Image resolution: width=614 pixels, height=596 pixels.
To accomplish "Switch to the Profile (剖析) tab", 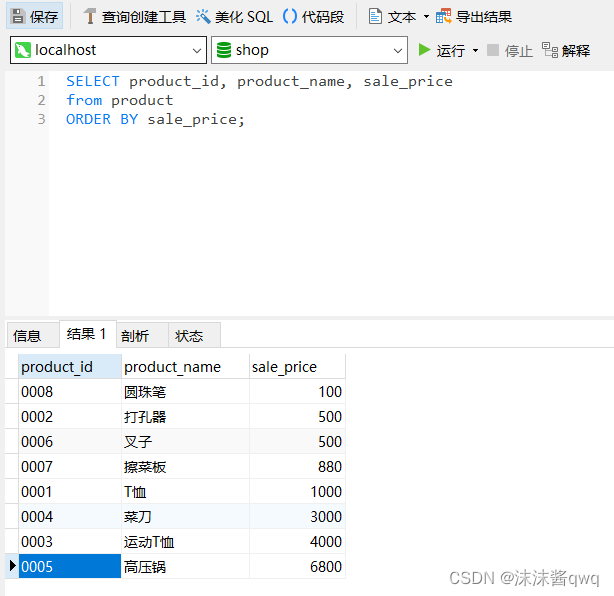I will [142, 336].
